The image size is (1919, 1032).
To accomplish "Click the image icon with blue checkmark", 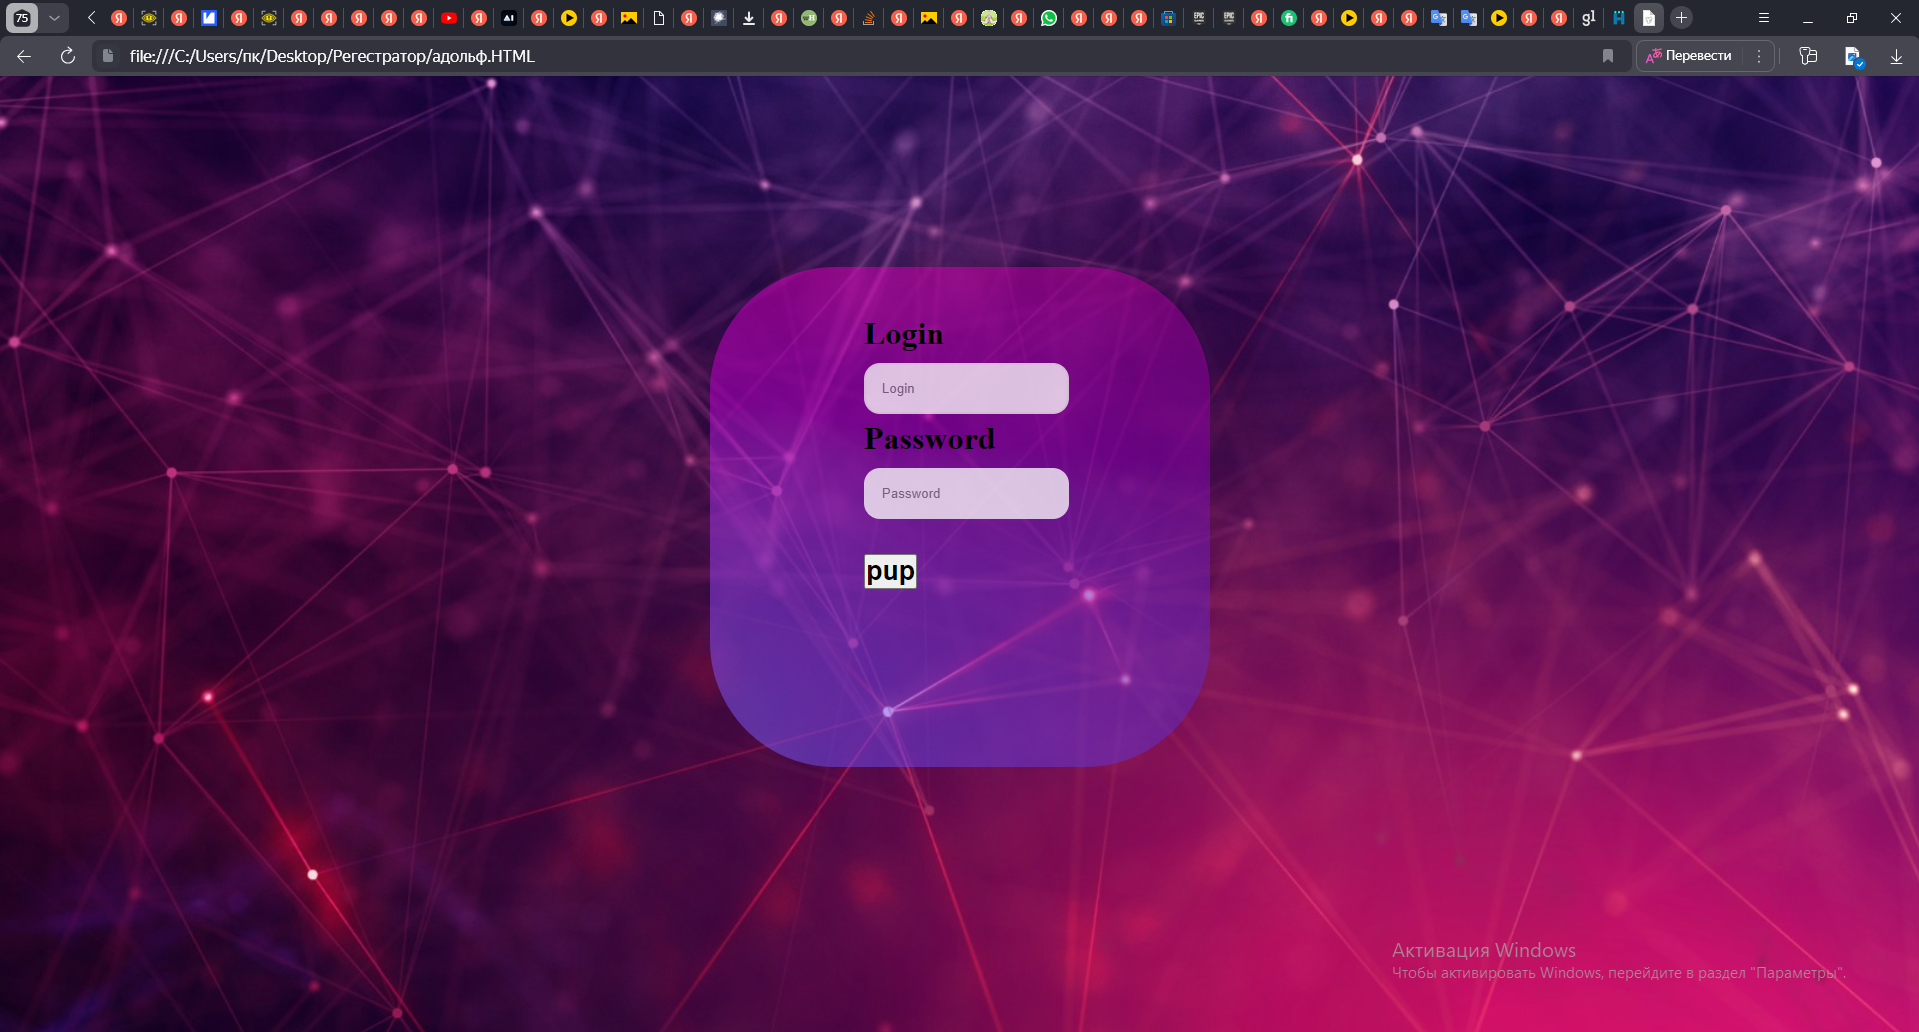I will click(1853, 57).
